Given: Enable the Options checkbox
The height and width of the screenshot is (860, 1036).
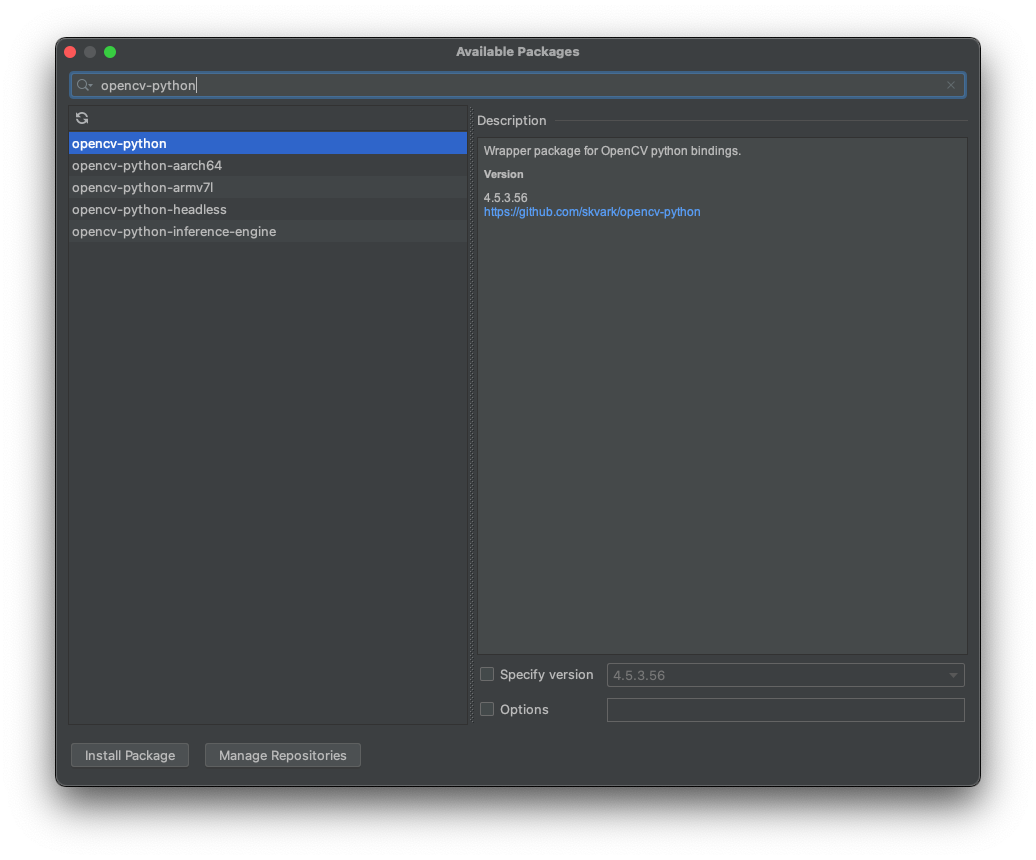Looking at the screenshot, I should coord(487,709).
